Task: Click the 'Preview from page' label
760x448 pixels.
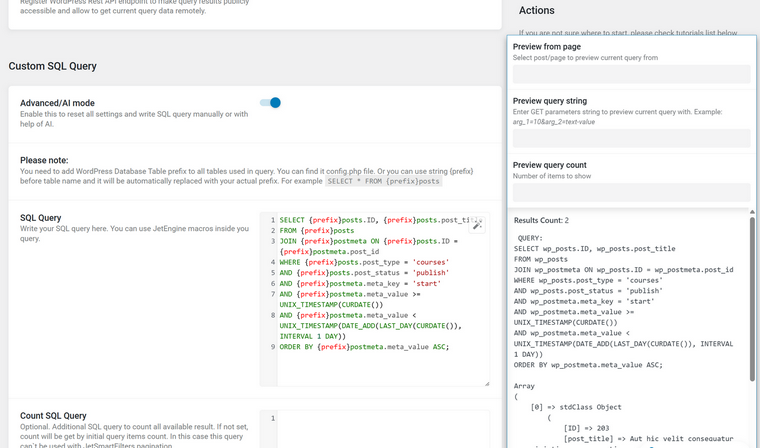Action: click(547, 47)
